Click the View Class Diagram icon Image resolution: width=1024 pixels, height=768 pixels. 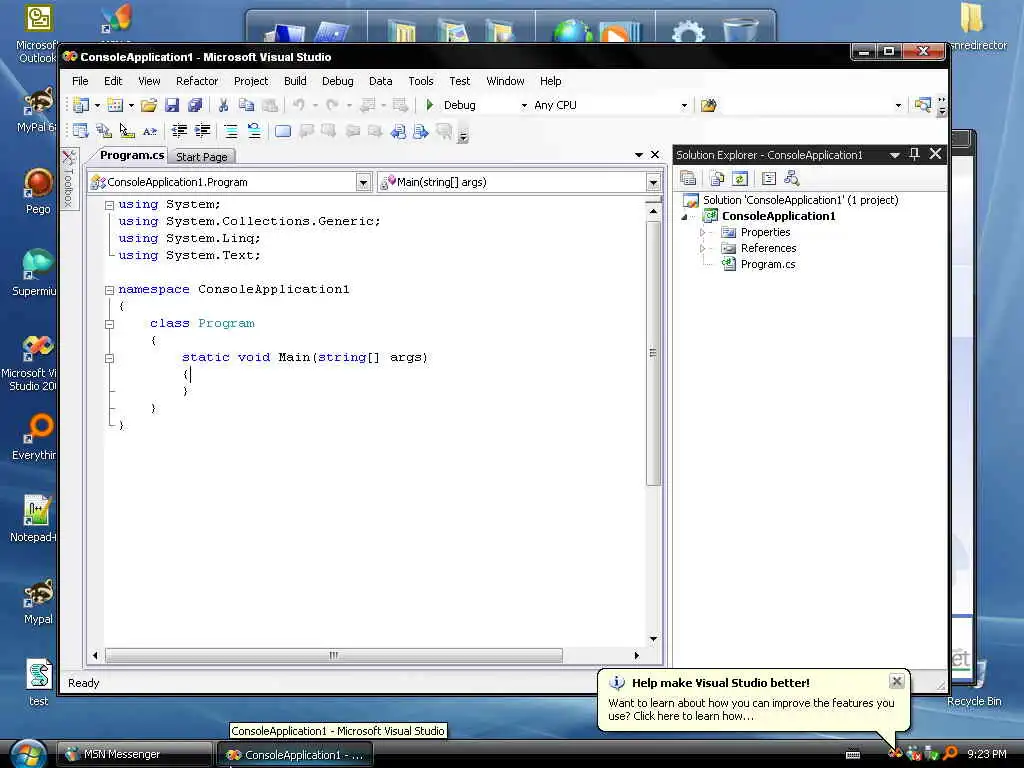tap(792, 178)
